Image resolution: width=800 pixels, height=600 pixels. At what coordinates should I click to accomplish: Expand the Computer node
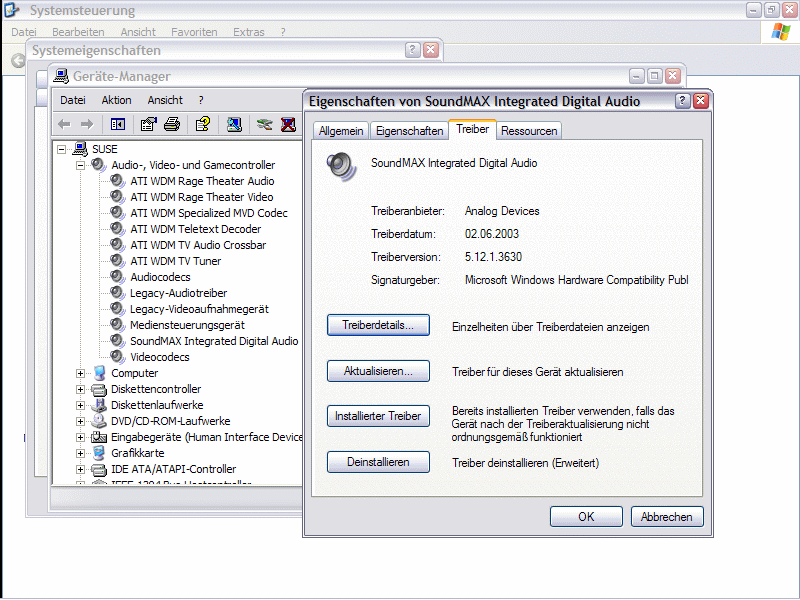(x=80, y=373)
